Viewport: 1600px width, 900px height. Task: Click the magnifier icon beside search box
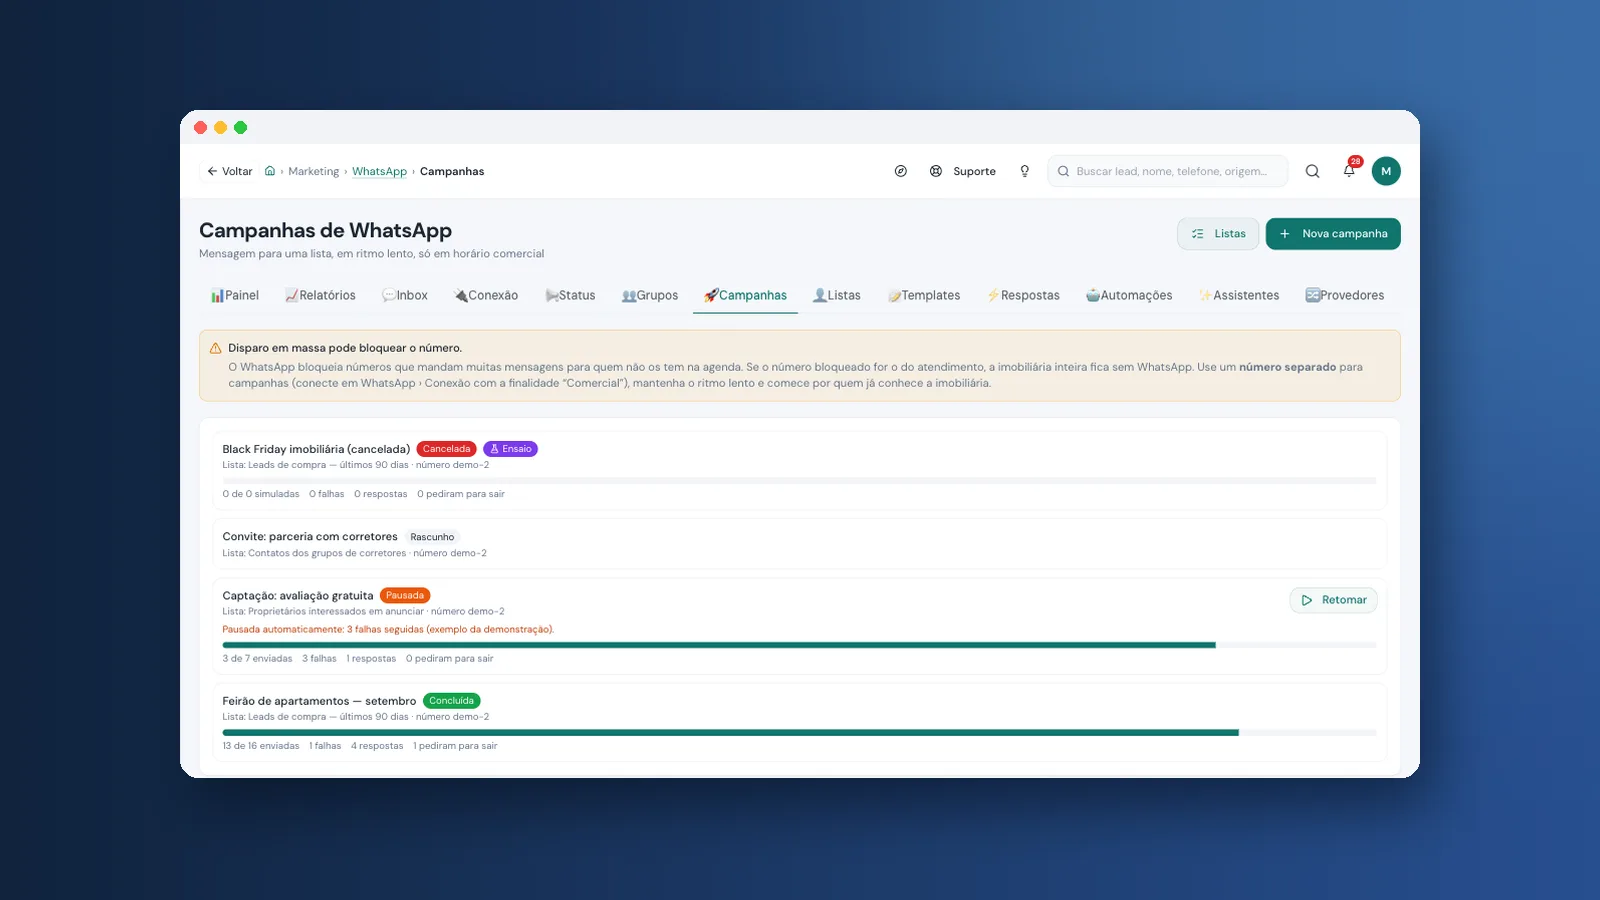tap(1312, 171)
